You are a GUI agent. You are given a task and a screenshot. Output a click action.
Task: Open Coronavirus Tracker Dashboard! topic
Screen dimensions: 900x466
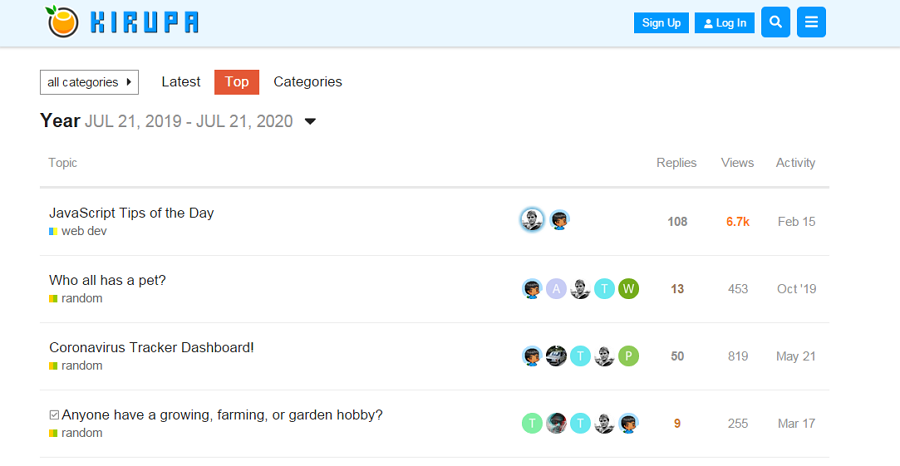click(152, 347)
